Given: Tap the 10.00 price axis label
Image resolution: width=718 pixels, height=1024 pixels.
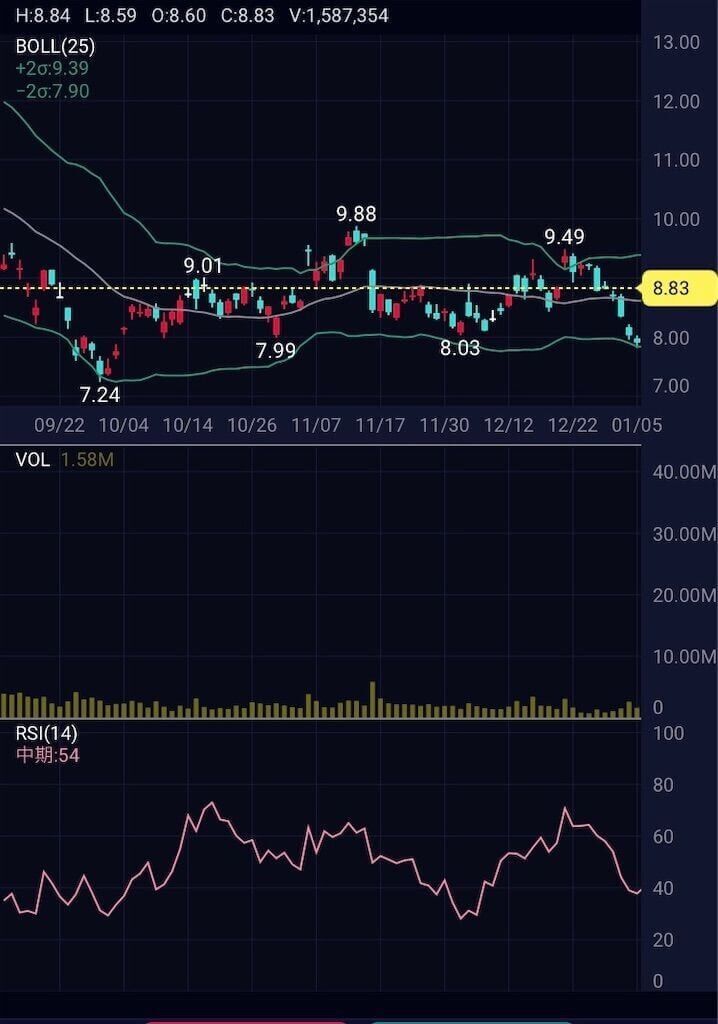Looking at the screenshot, I should [676, 219].
